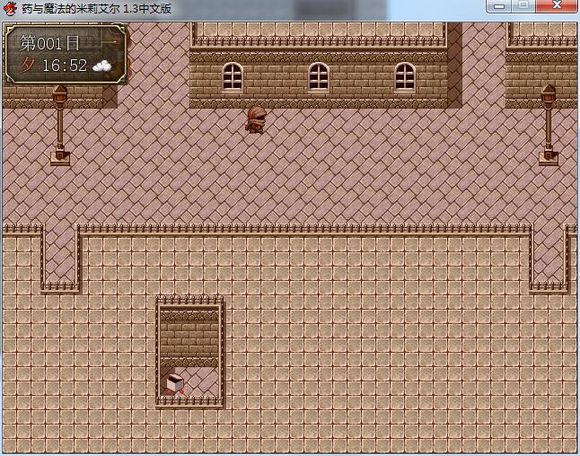This screenshot has width=580, height=456.
Task: Click the arrow ornament in the date panel
Action: pos(109,42)
